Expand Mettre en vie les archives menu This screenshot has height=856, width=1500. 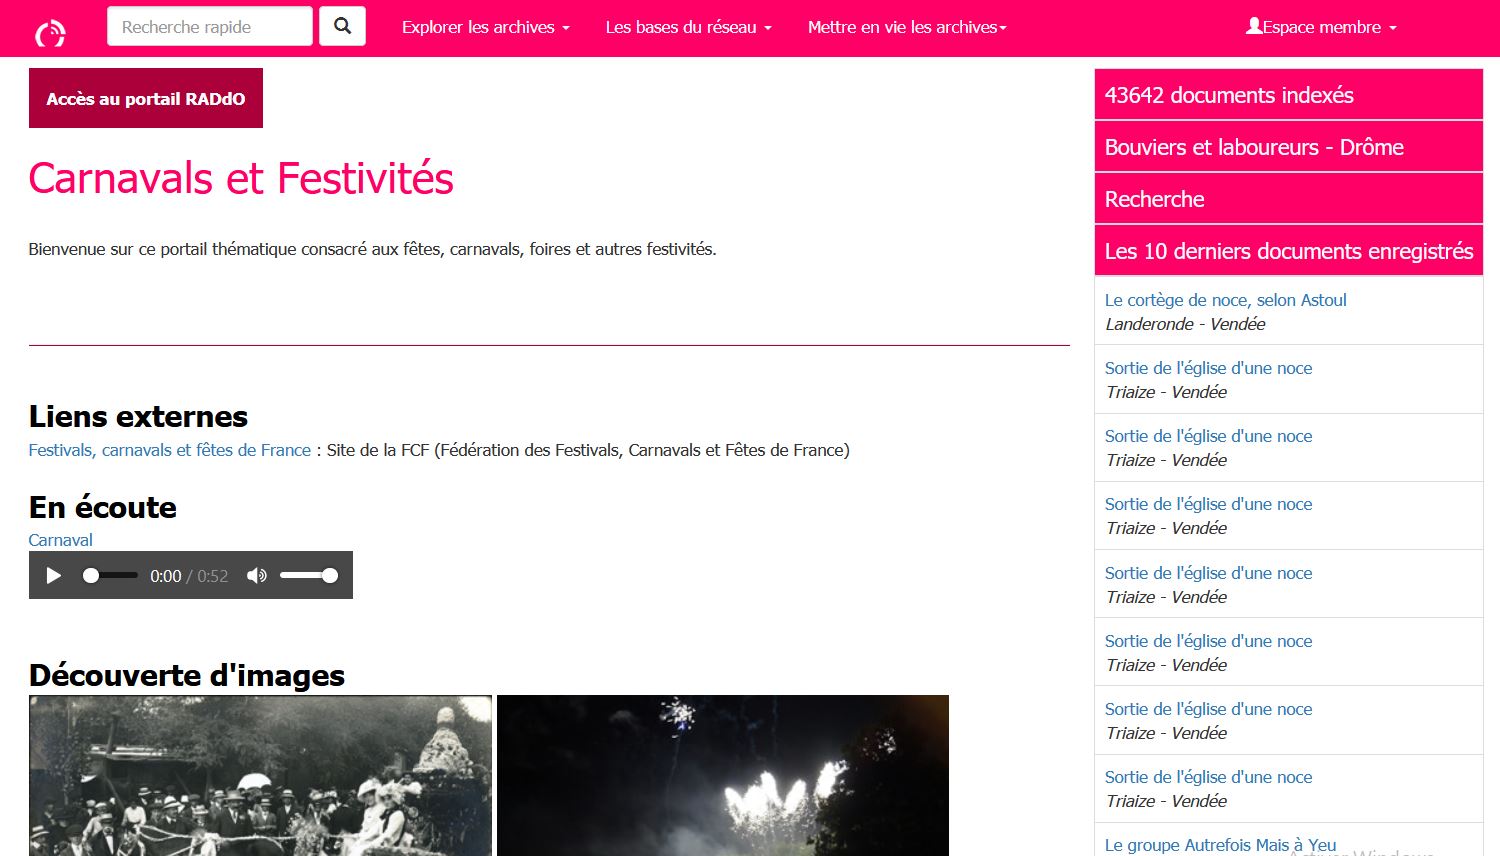click(907, 27)
